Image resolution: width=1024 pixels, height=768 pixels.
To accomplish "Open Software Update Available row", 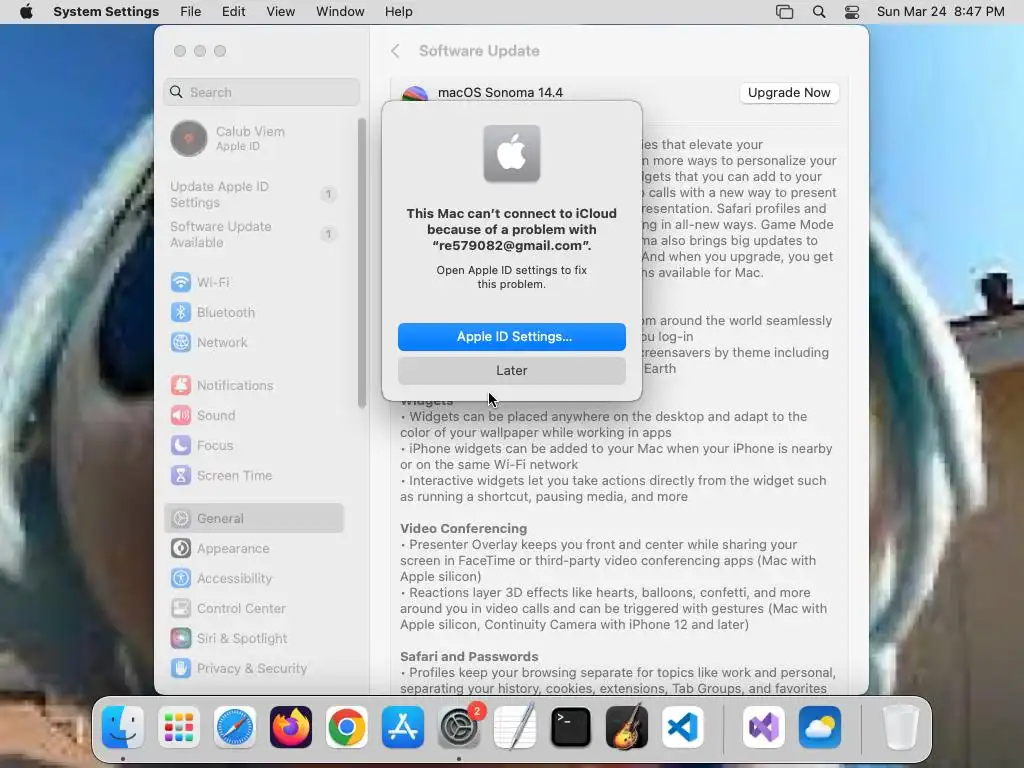I will coord(254,234).
